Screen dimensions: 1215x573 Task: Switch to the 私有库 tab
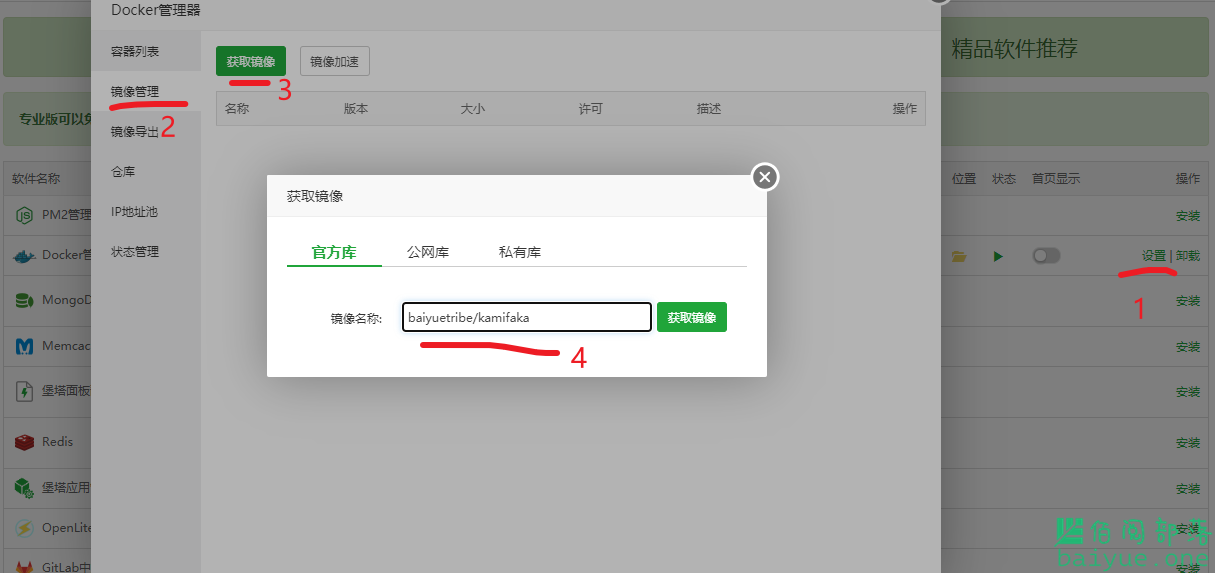(519, 252)
